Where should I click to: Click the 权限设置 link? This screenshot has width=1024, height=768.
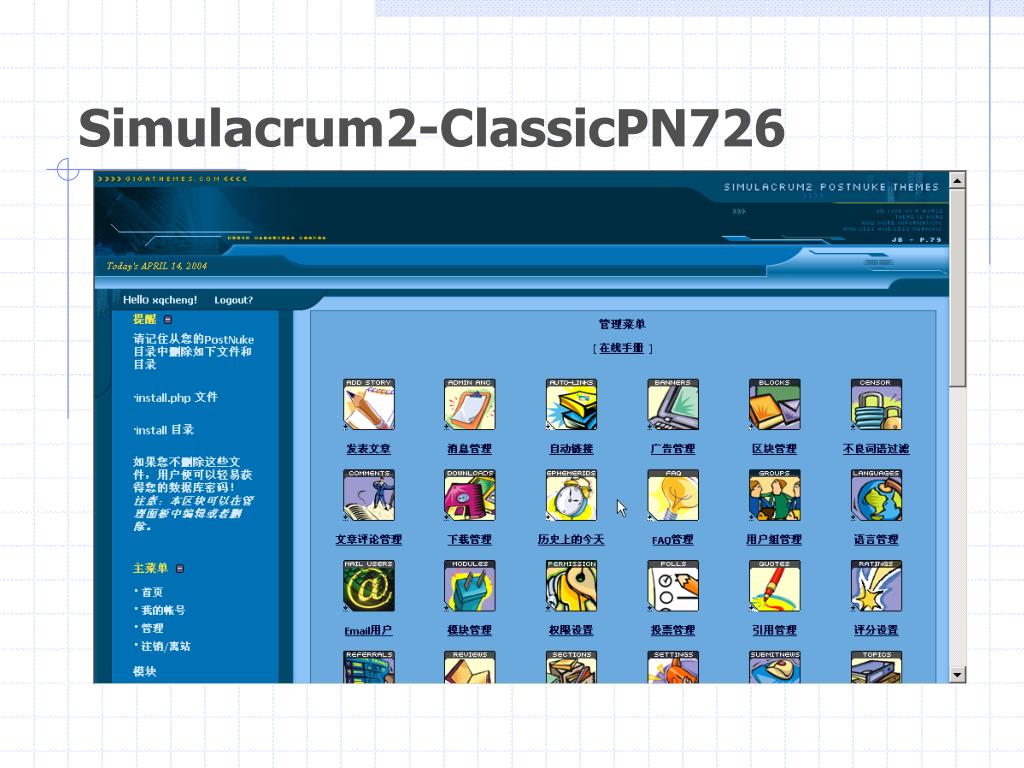(571, 630)
